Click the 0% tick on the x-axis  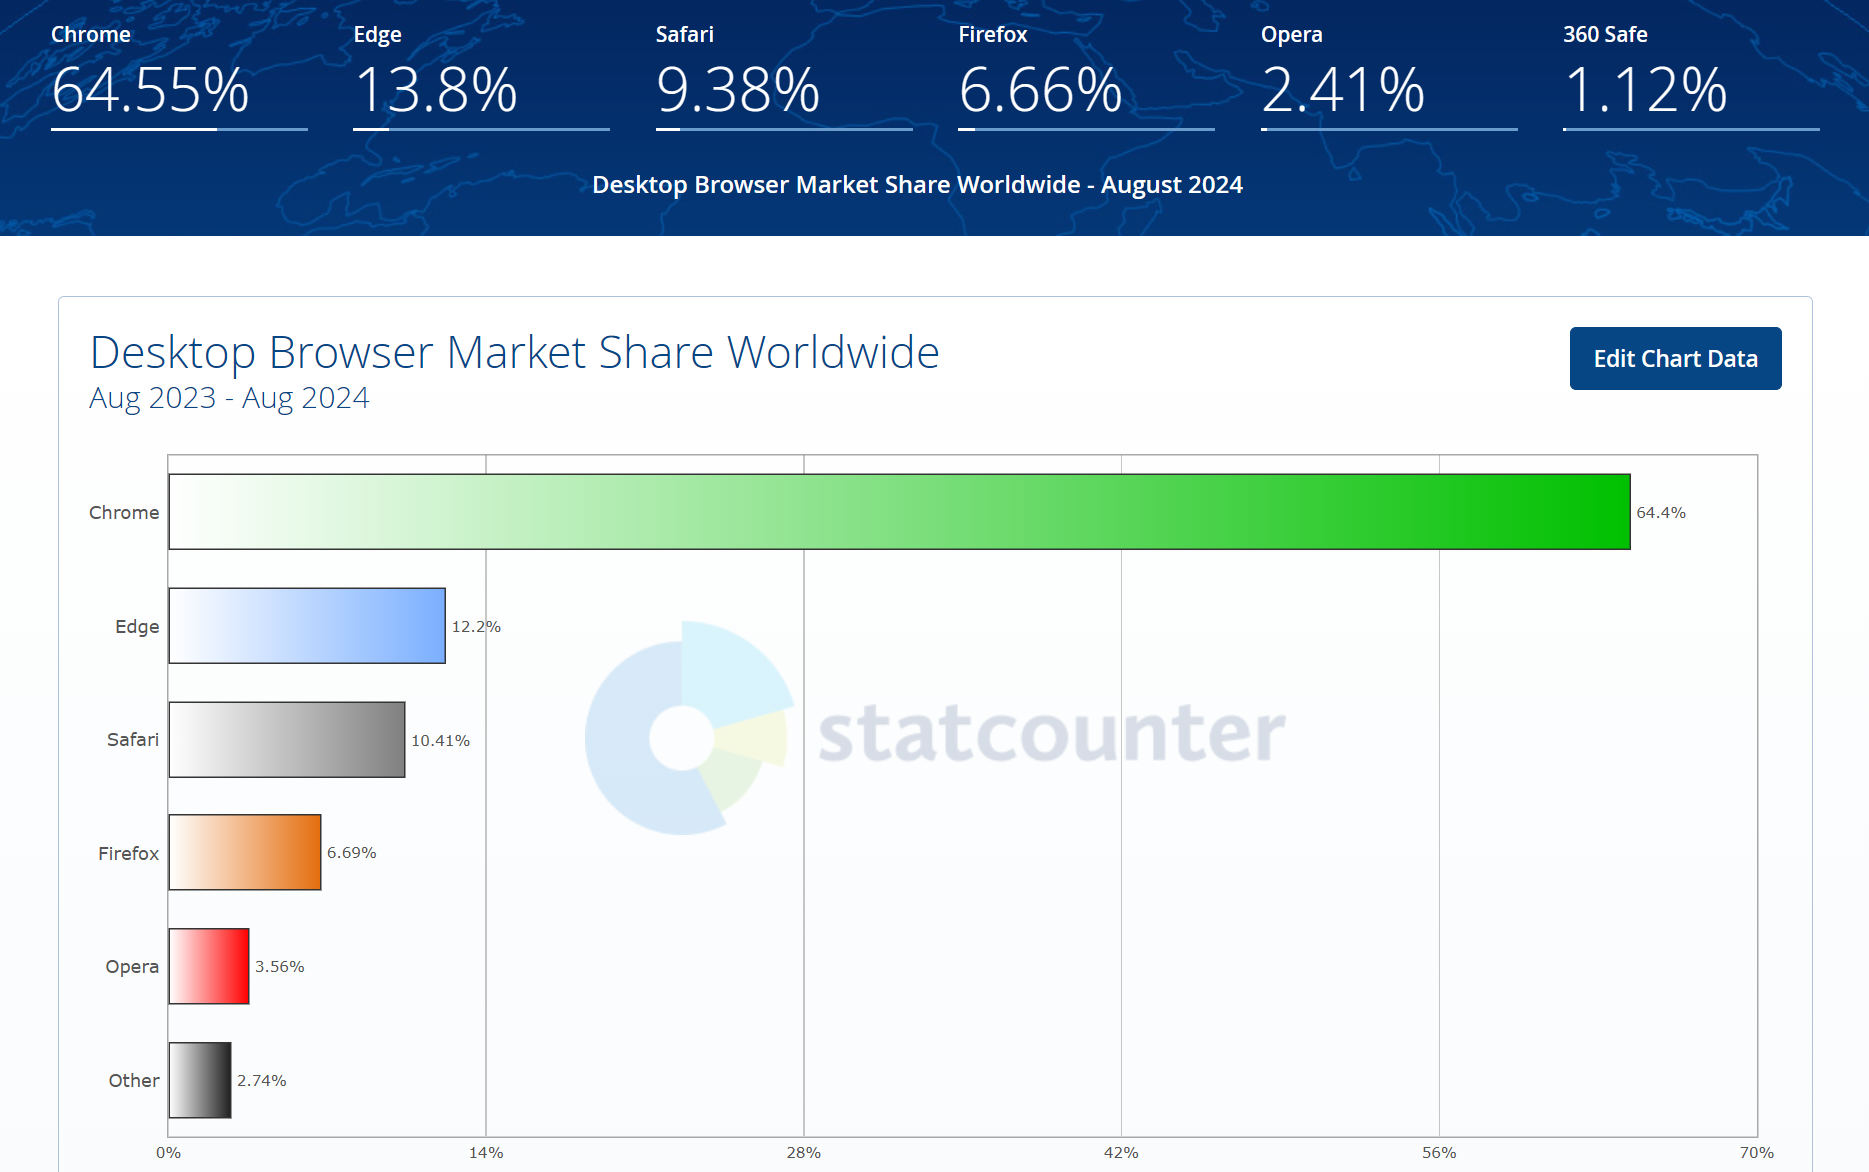(169, 1153)
